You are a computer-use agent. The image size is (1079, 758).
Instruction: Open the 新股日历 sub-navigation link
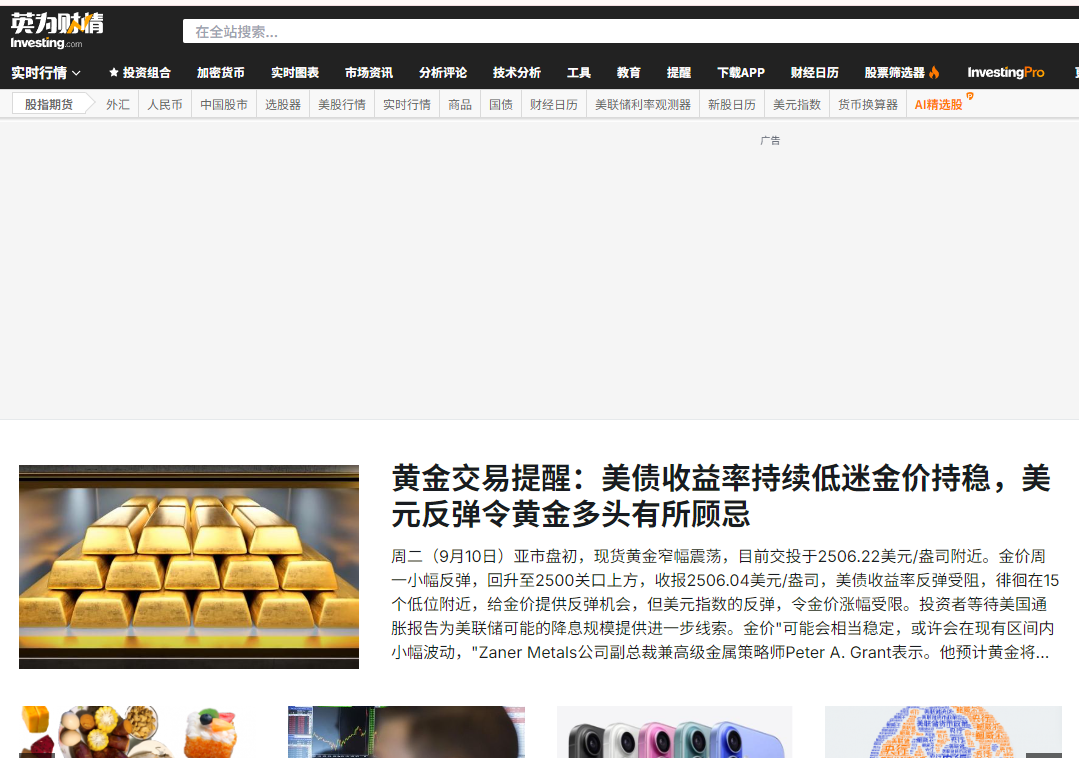tap(731, 105)
